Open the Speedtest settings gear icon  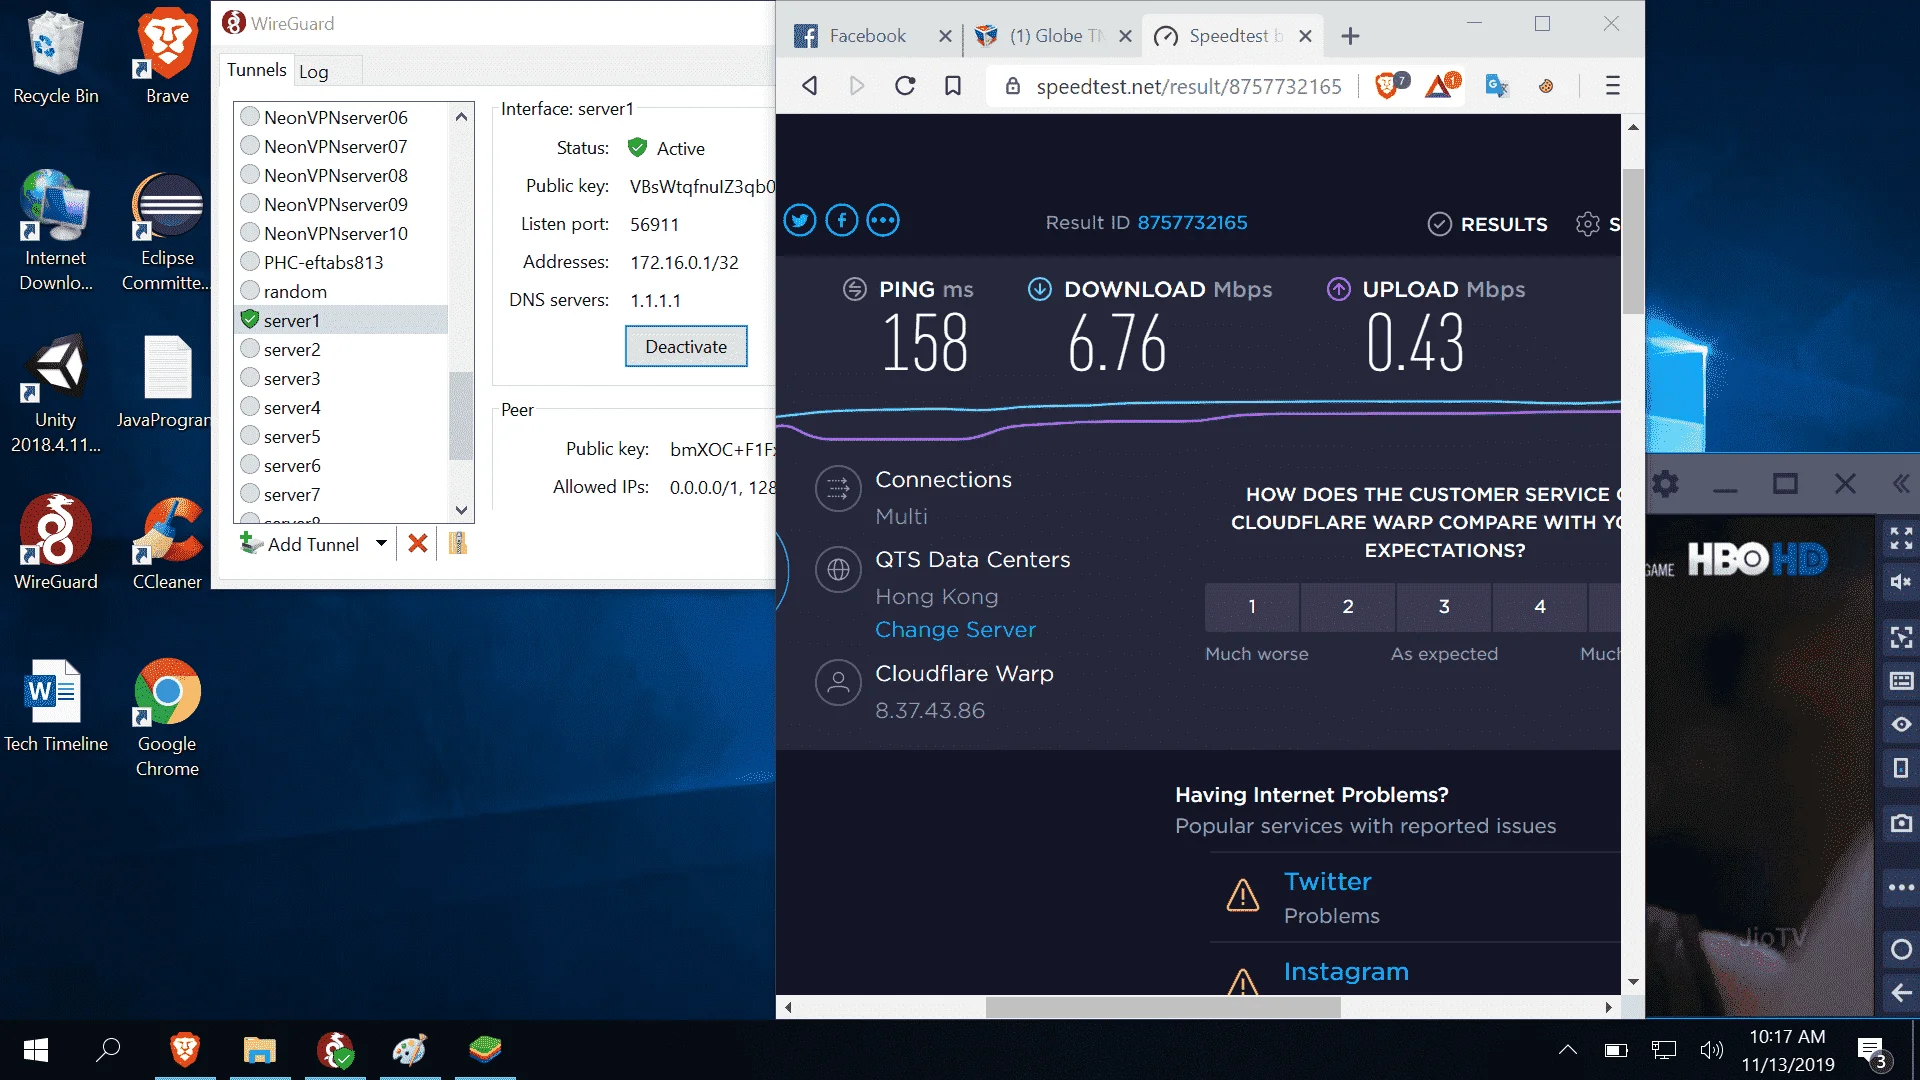click(1587, 224)
